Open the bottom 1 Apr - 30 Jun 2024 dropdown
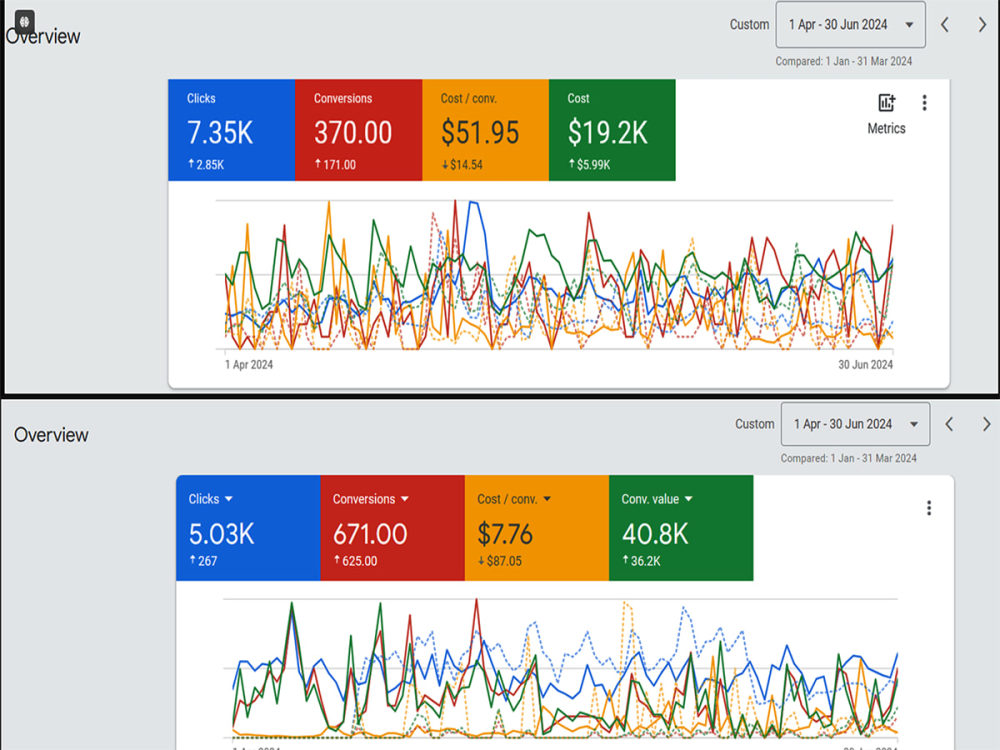Viewport: 1000px width, 750px height. (x=855, y=424)
